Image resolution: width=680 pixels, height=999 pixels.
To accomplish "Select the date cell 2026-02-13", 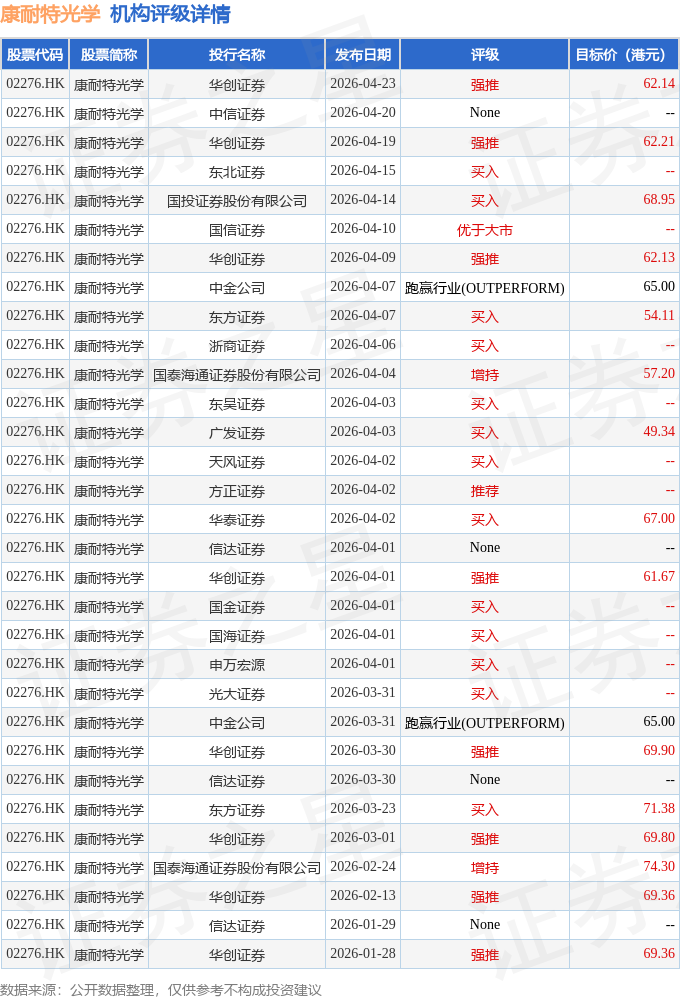I will point(363,895).
